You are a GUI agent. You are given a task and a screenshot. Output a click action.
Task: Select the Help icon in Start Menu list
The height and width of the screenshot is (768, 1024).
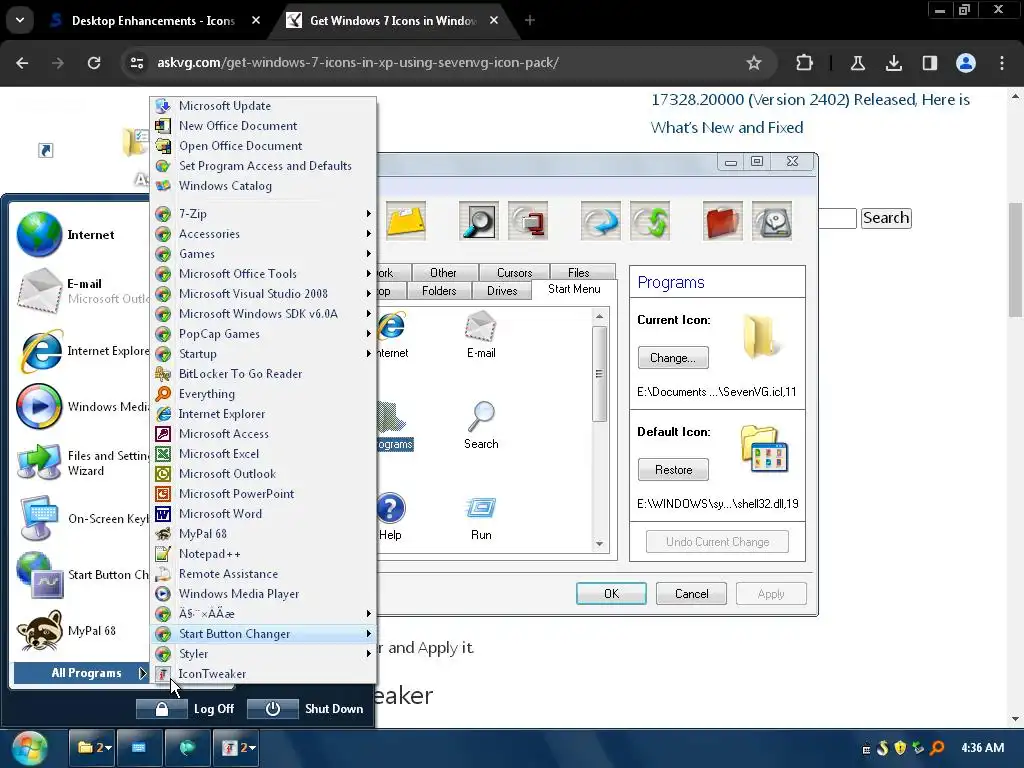pos(390,518)
